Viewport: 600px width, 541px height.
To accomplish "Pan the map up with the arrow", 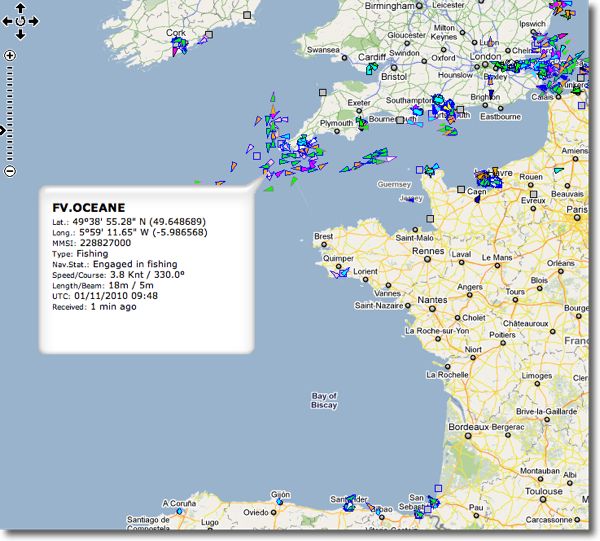I will click(x=20, y=8).
